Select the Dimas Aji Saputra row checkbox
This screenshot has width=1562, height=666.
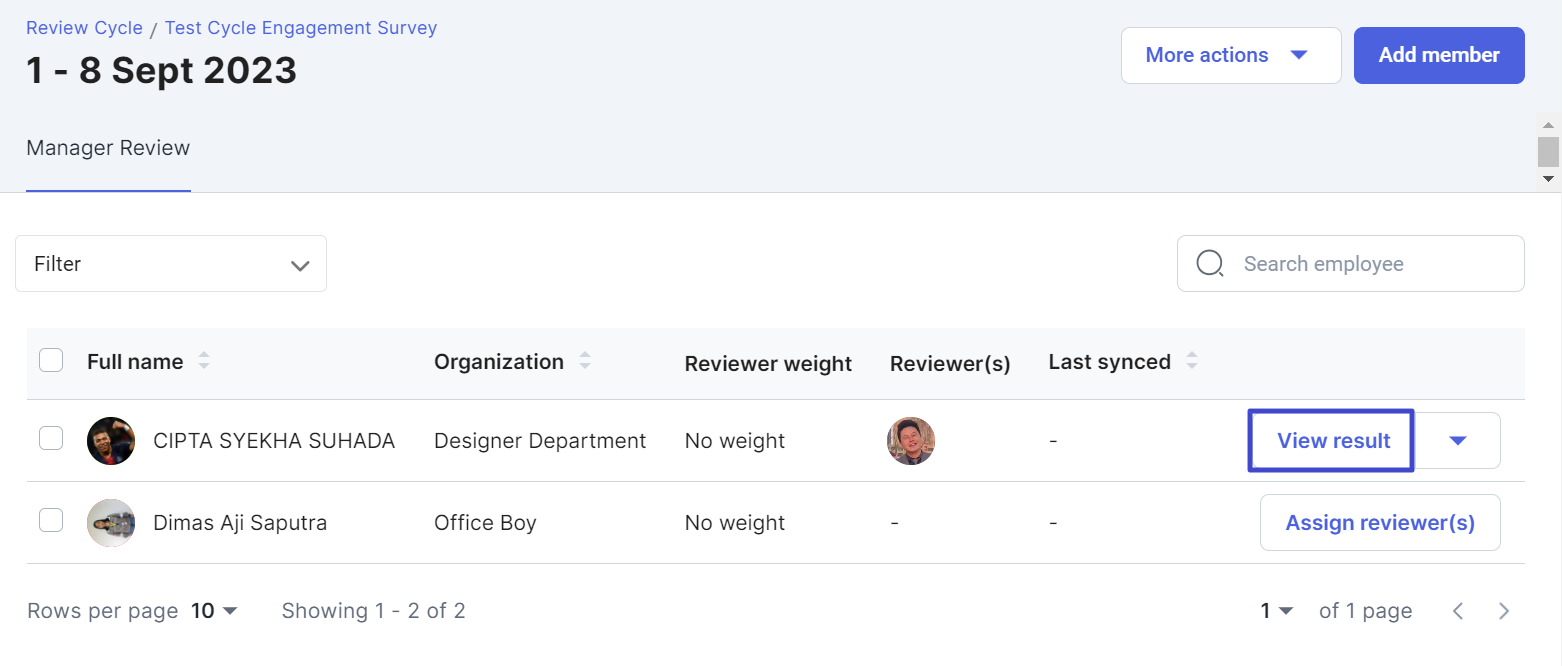(51, 520)
